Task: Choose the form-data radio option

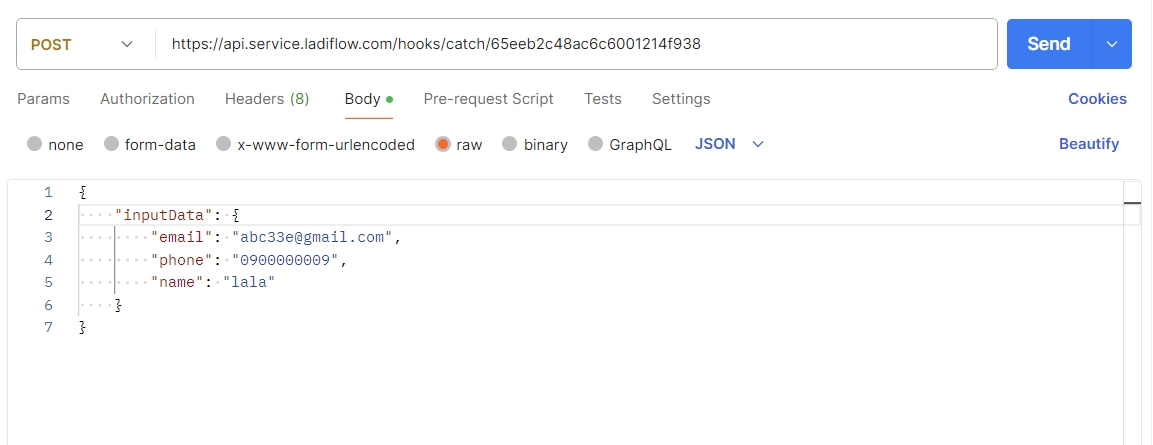Action: 112,144
